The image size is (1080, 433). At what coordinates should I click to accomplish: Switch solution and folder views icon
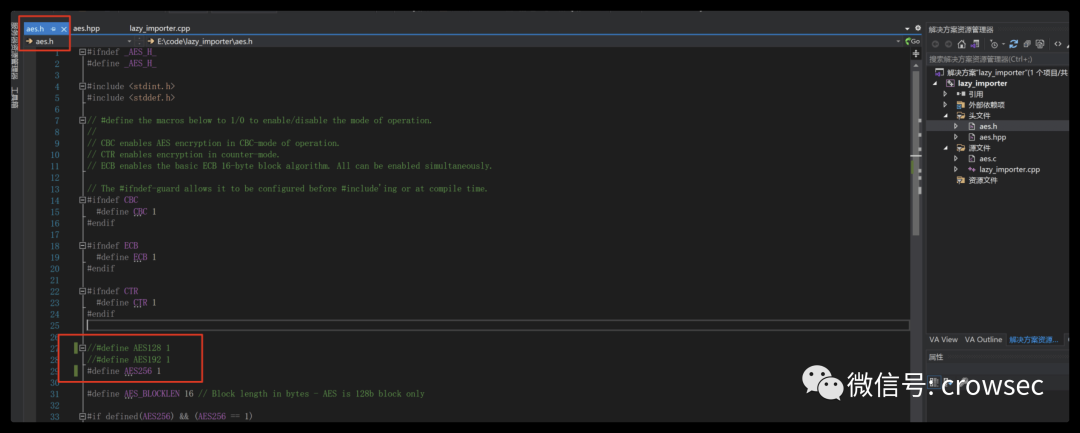click(x=975, y=44)
